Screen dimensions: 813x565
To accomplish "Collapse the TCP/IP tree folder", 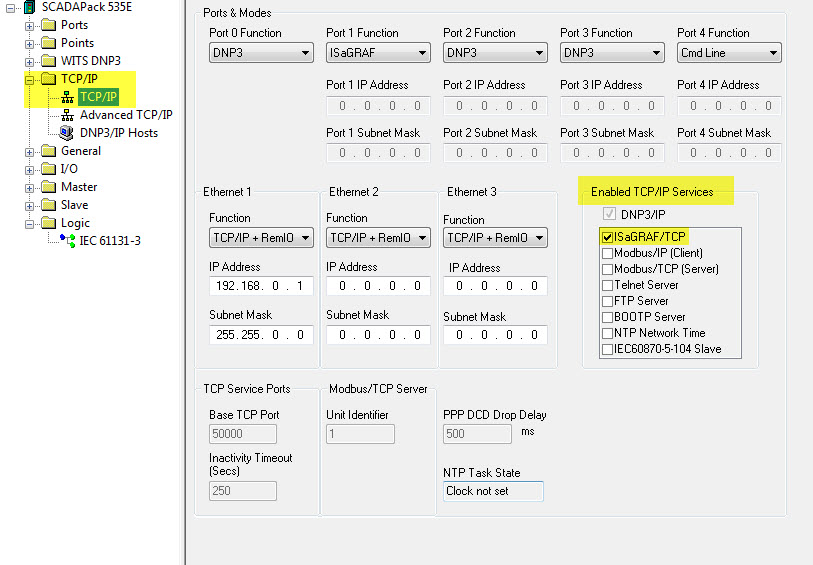I will 30,80.
